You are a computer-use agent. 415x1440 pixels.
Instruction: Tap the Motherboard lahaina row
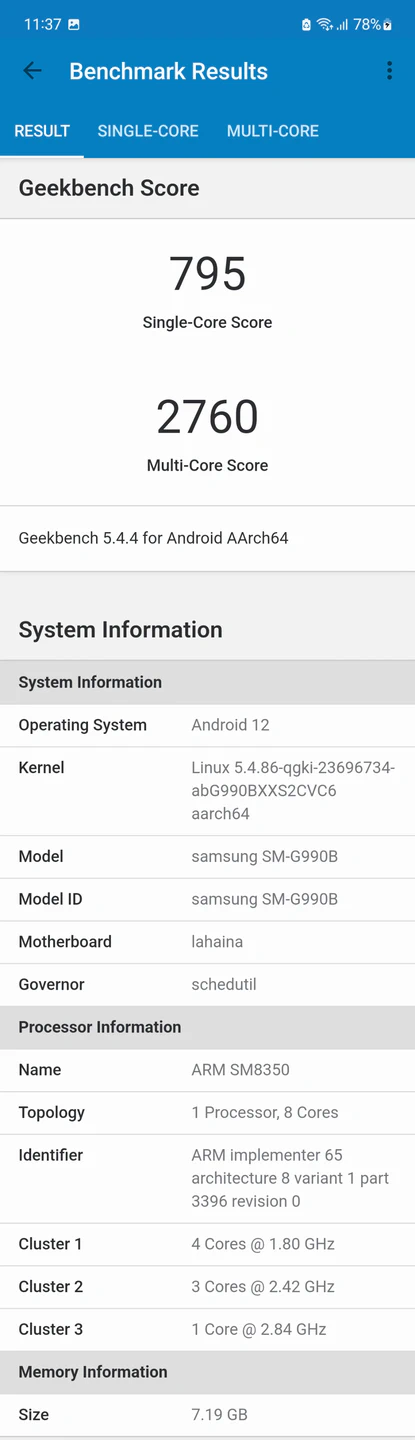208,942
